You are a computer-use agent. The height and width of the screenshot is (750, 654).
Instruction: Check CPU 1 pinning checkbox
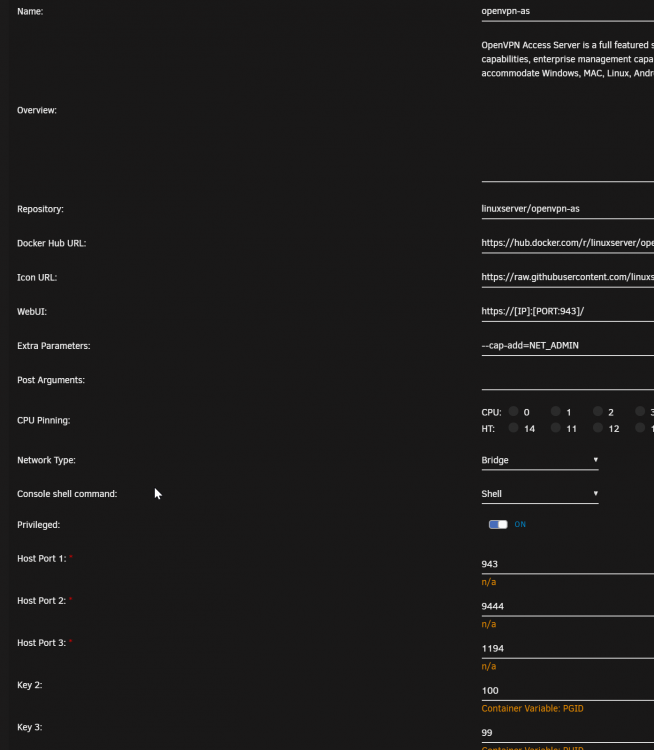click(555, 411)
